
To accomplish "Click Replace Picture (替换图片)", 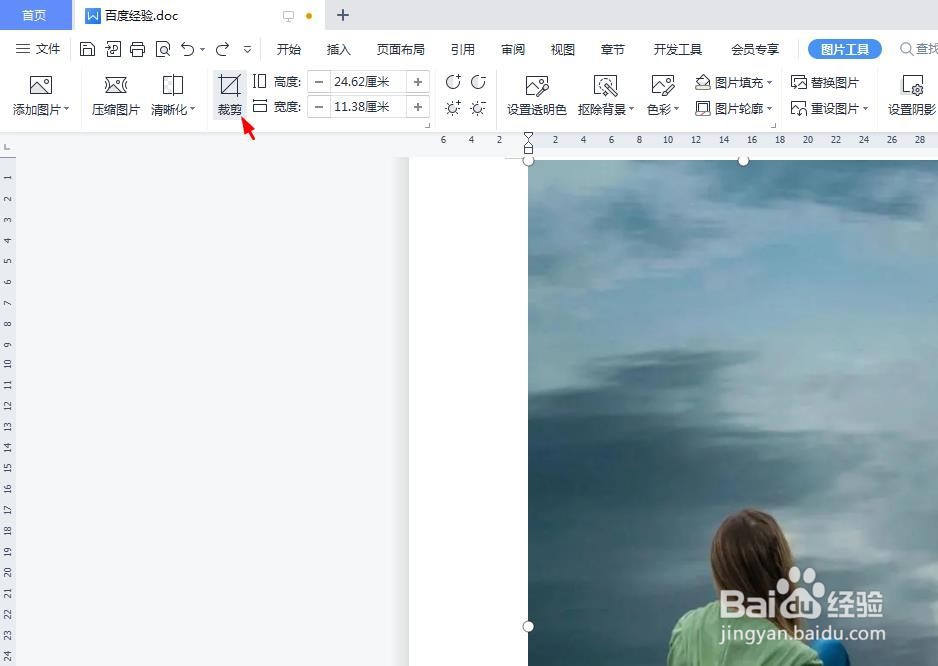I will point(824,82).
